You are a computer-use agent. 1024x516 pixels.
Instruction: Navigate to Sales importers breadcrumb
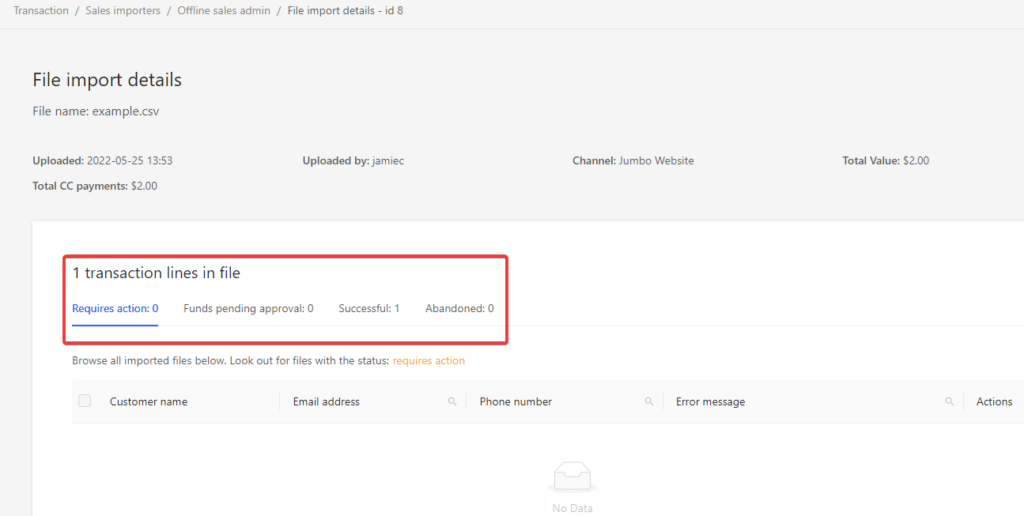[x=123, y=11]
